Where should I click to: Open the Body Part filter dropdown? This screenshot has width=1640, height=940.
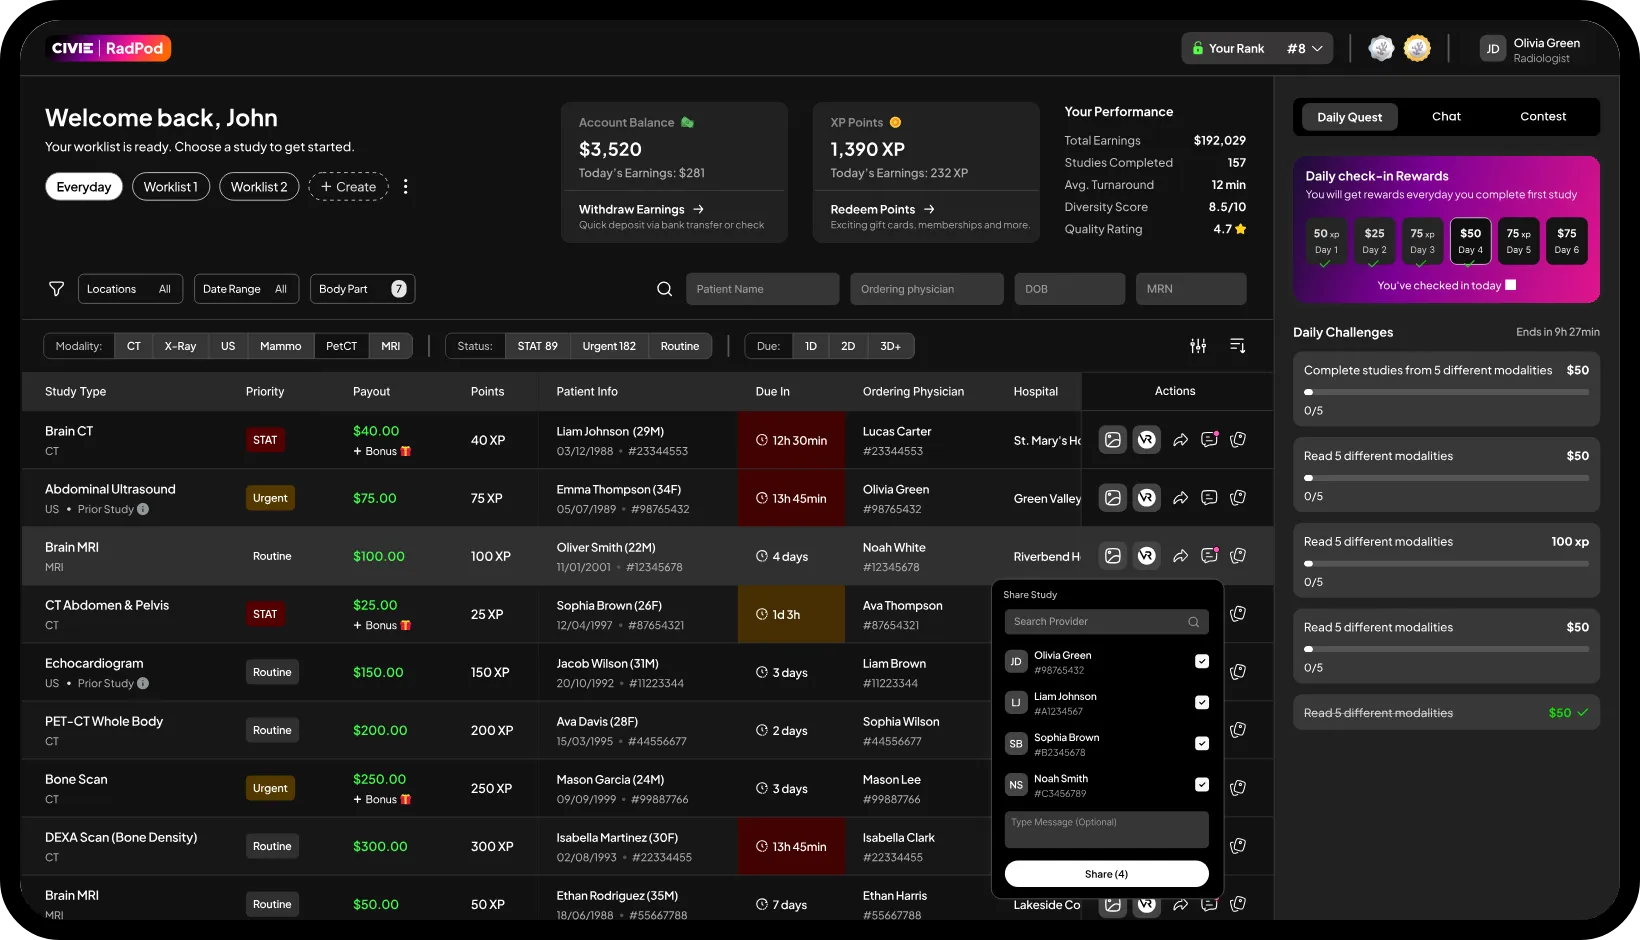pos(362,289)
